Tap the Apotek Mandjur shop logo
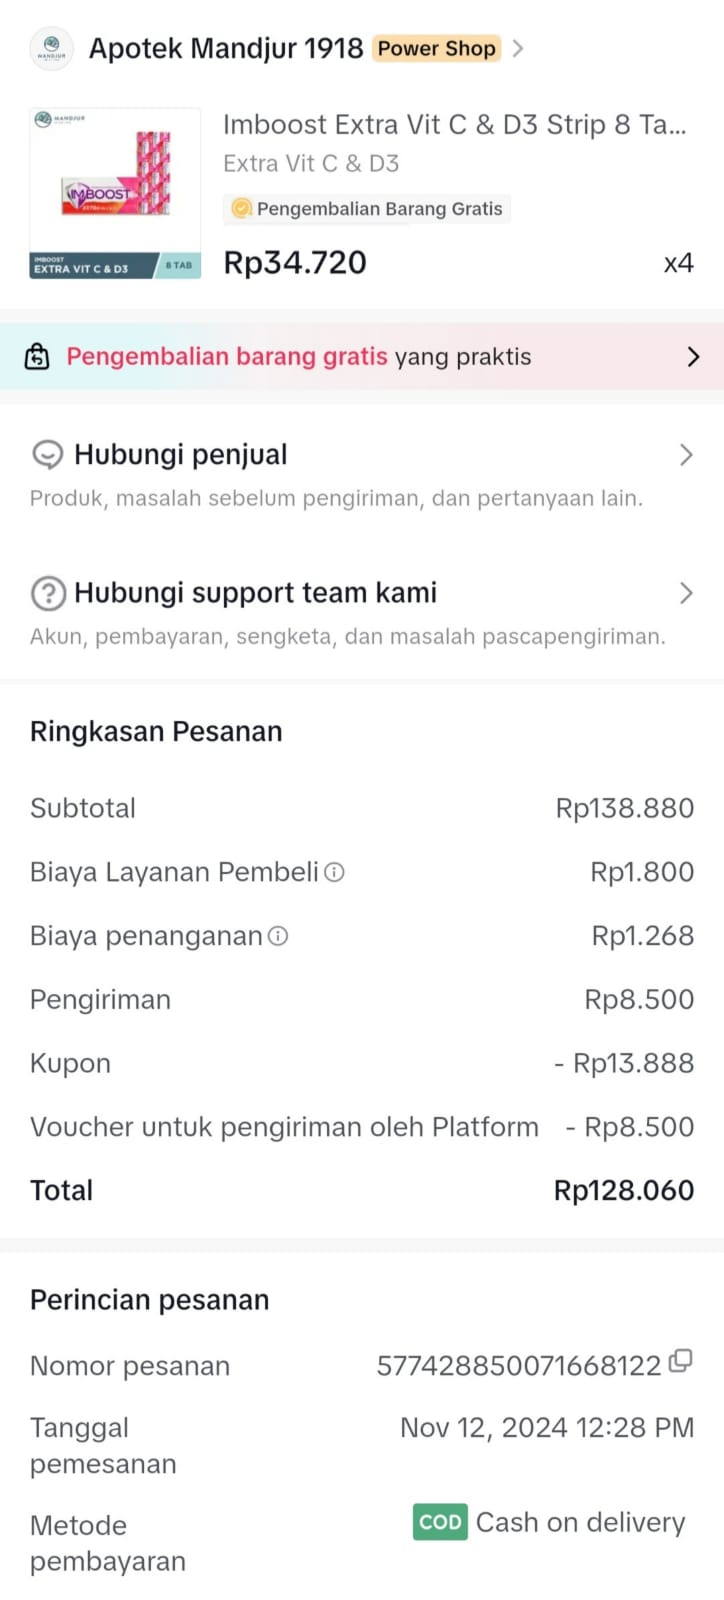The image size is (724, 1600). [52, 48]
